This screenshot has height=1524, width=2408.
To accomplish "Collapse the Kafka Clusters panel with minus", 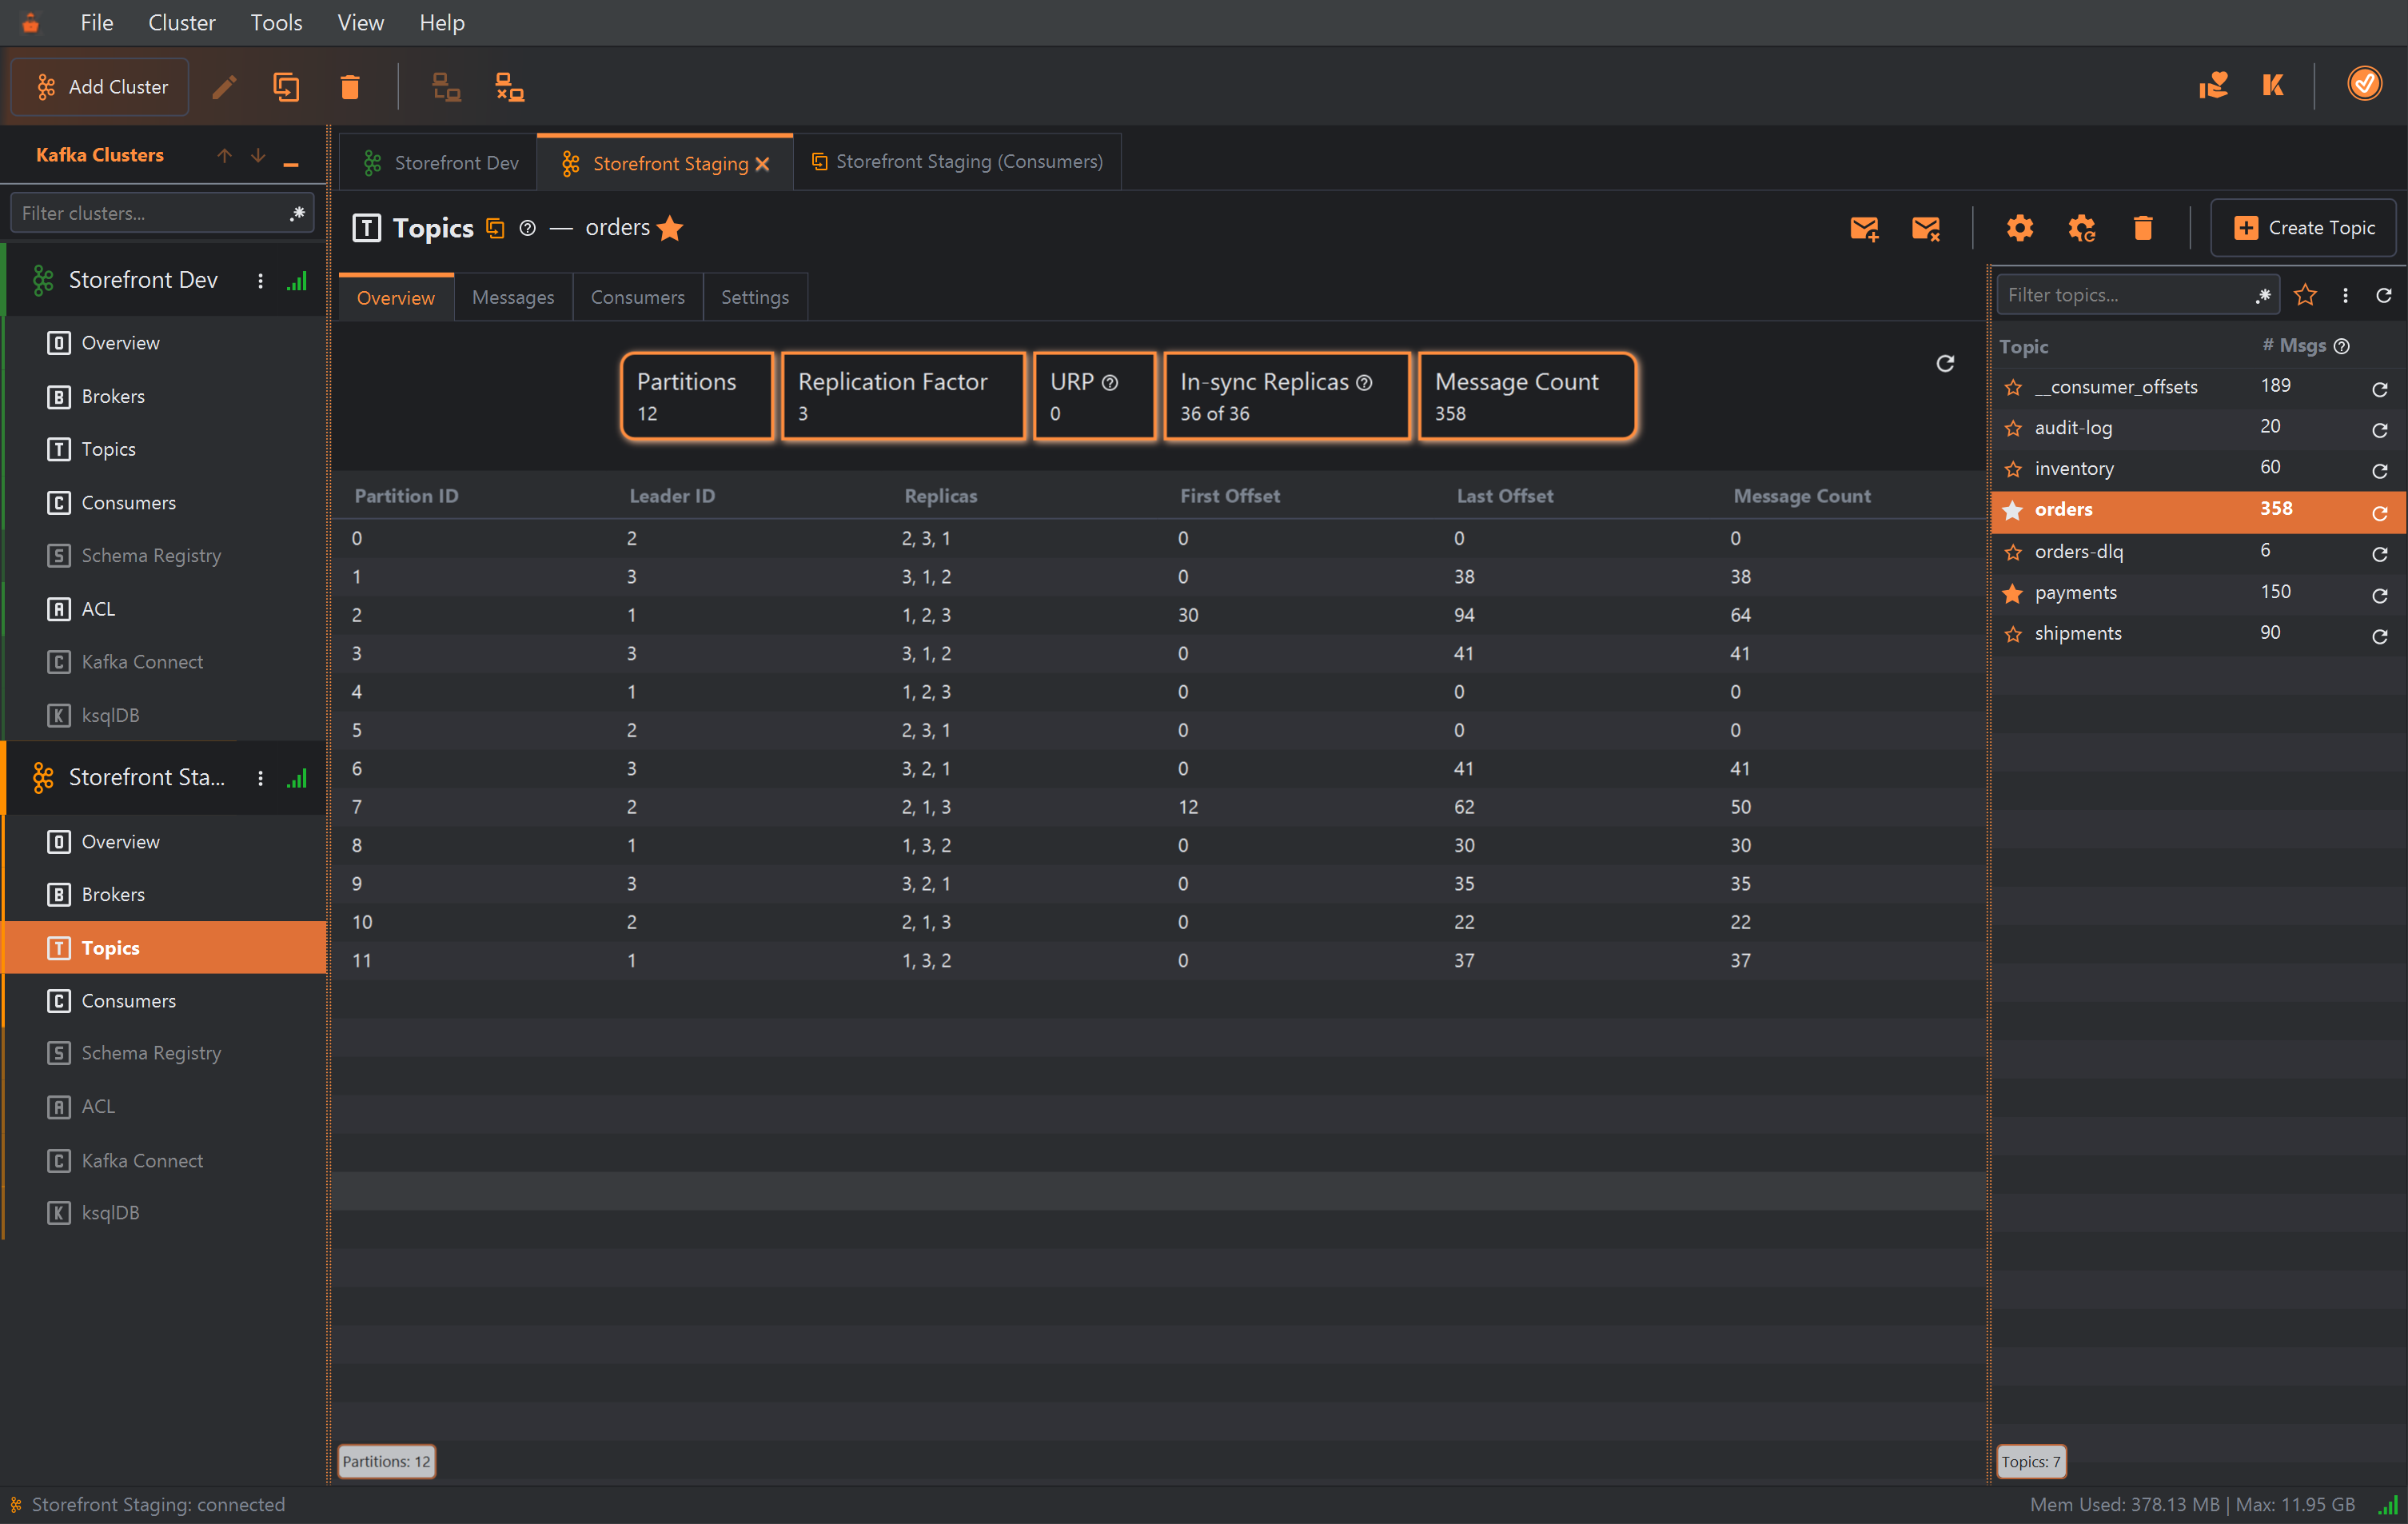I will click(291, 164).
